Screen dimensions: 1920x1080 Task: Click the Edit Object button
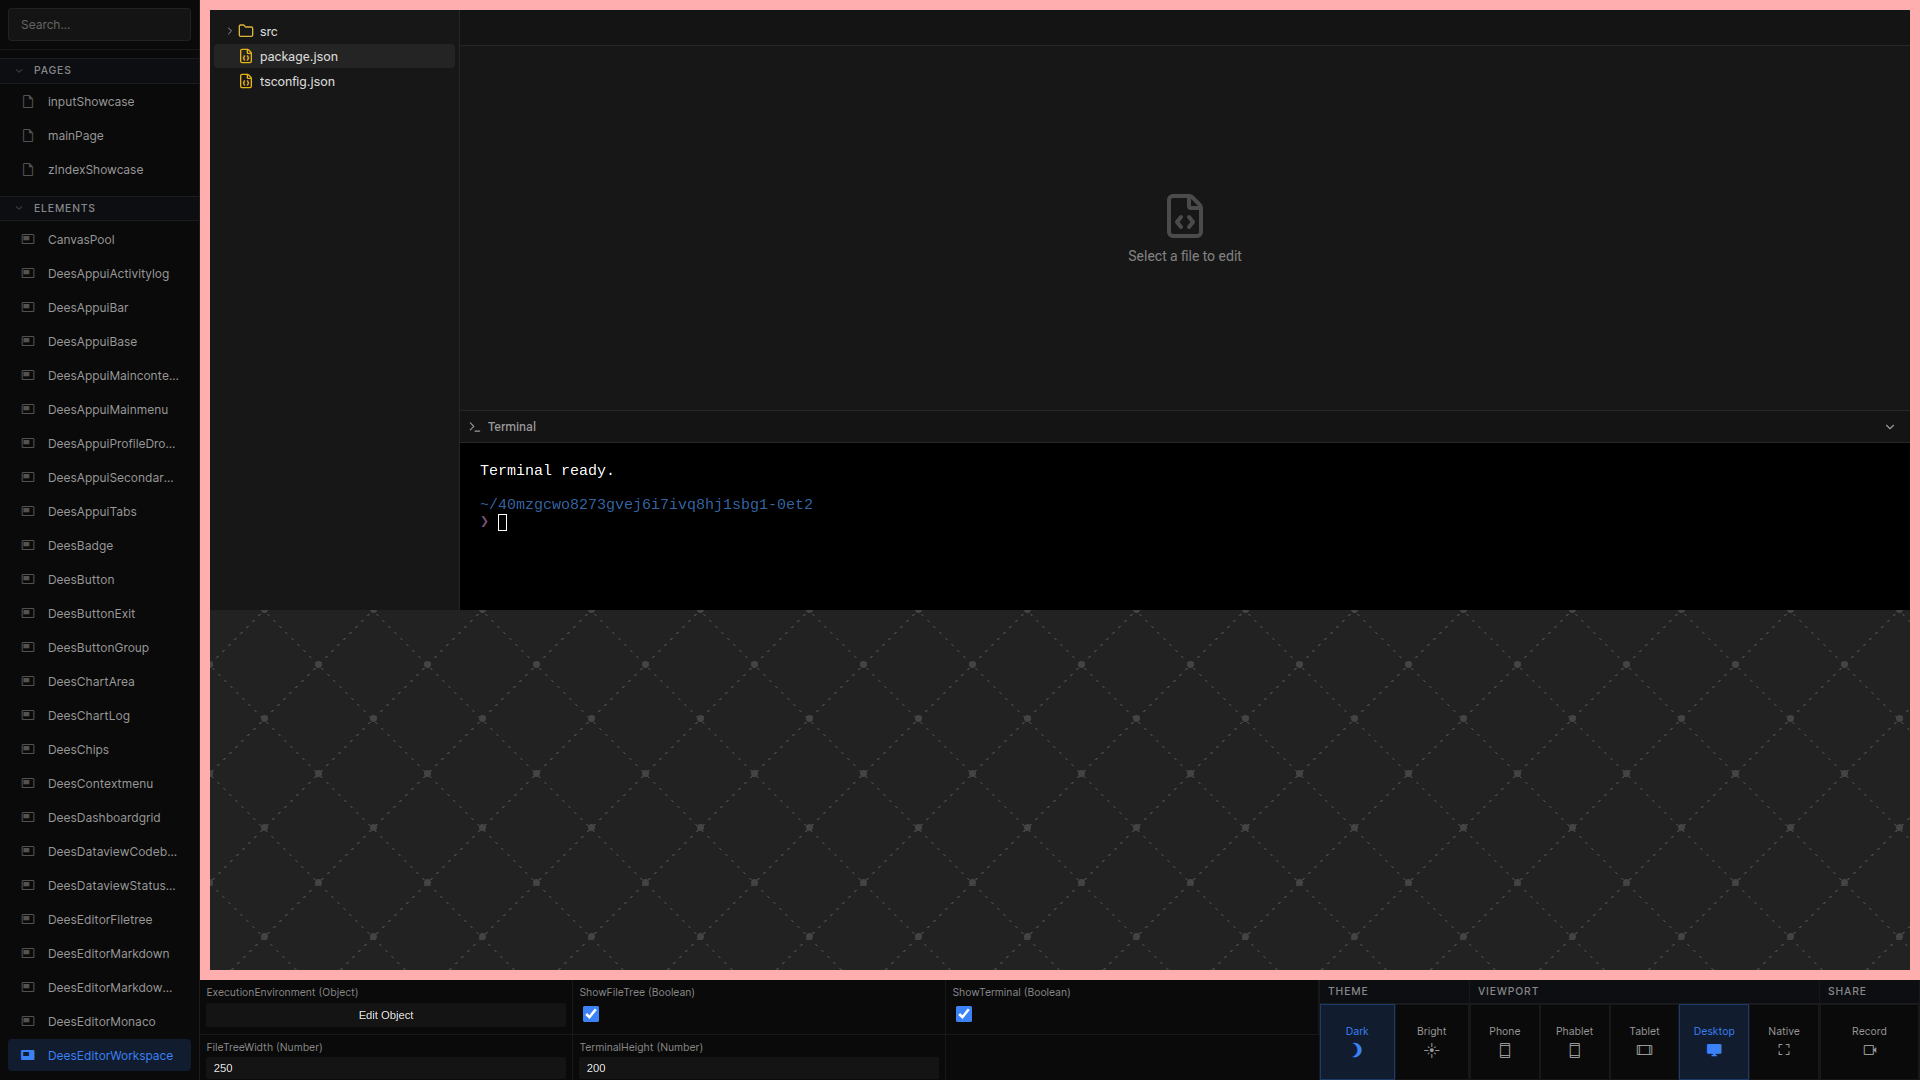(386, 1015)
